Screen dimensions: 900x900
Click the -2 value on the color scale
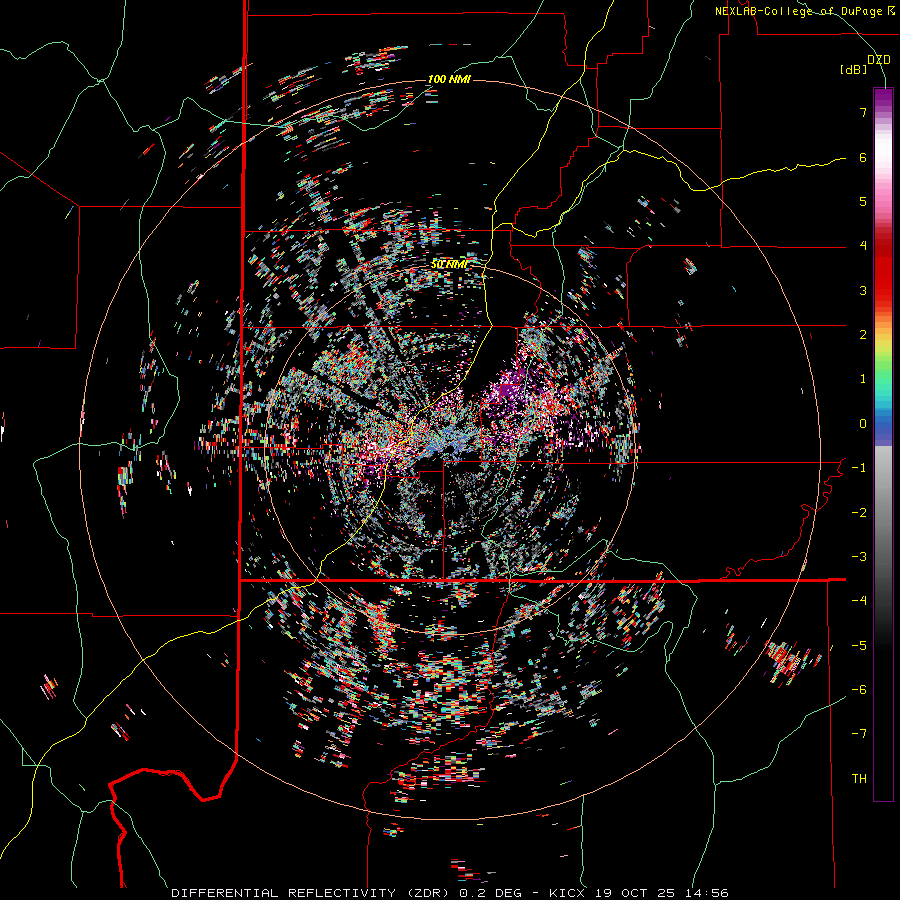(859, 513)
